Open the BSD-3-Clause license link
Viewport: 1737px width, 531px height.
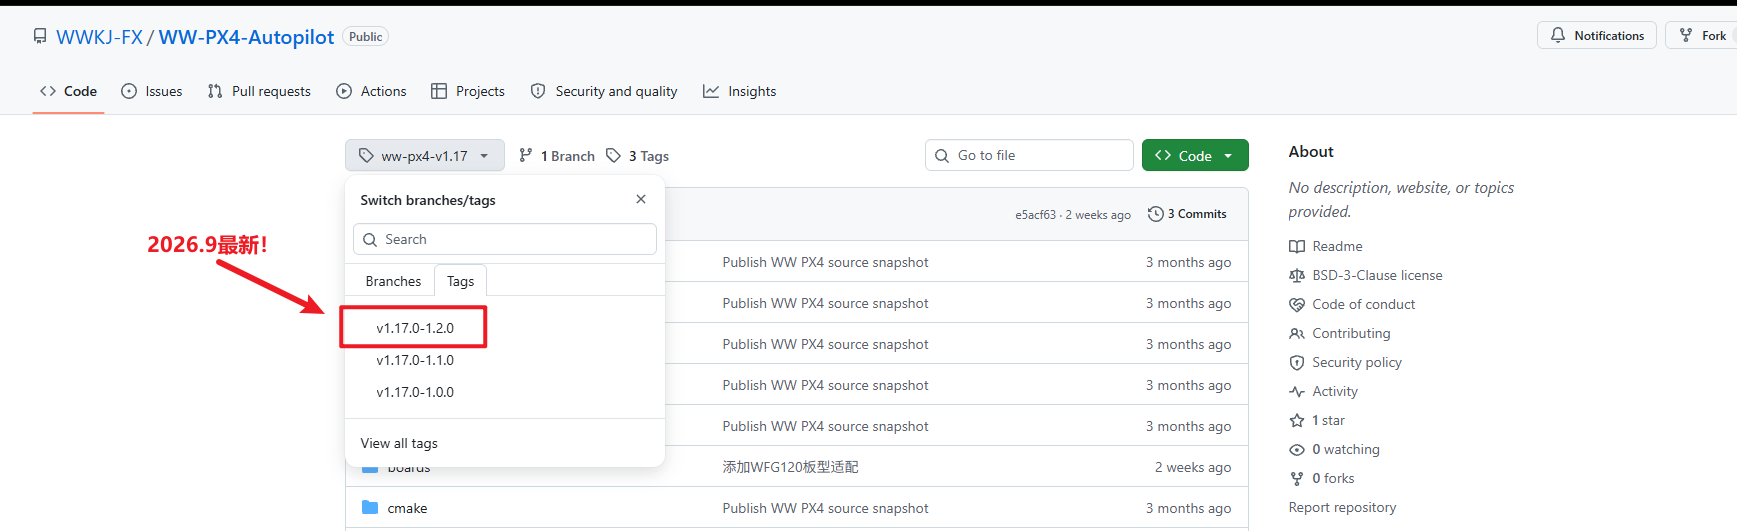(x=1377, y=275)
